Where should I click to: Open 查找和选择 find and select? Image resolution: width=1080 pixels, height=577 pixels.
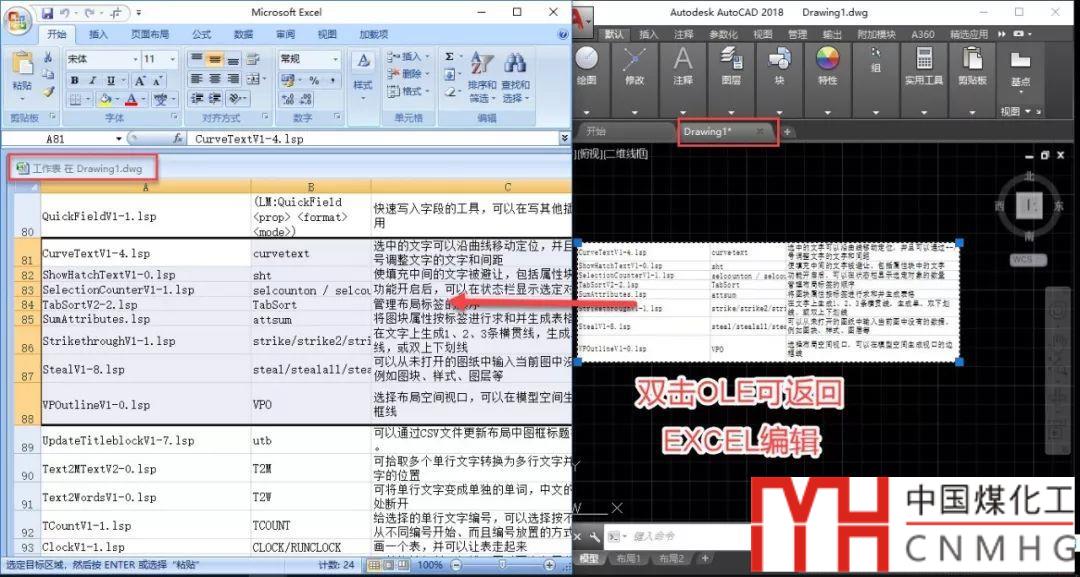pyautogui.click(x=515, y=78)
